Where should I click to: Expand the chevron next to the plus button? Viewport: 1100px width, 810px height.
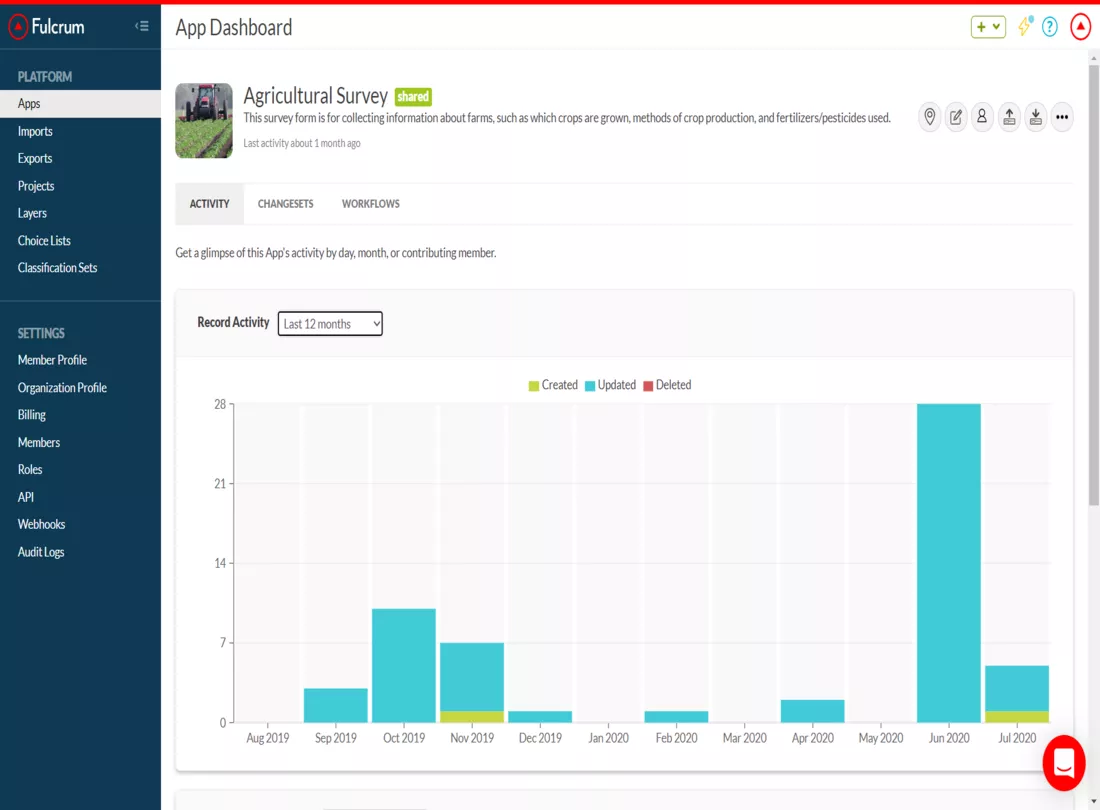pyautogui.click(x=996, y=26)
